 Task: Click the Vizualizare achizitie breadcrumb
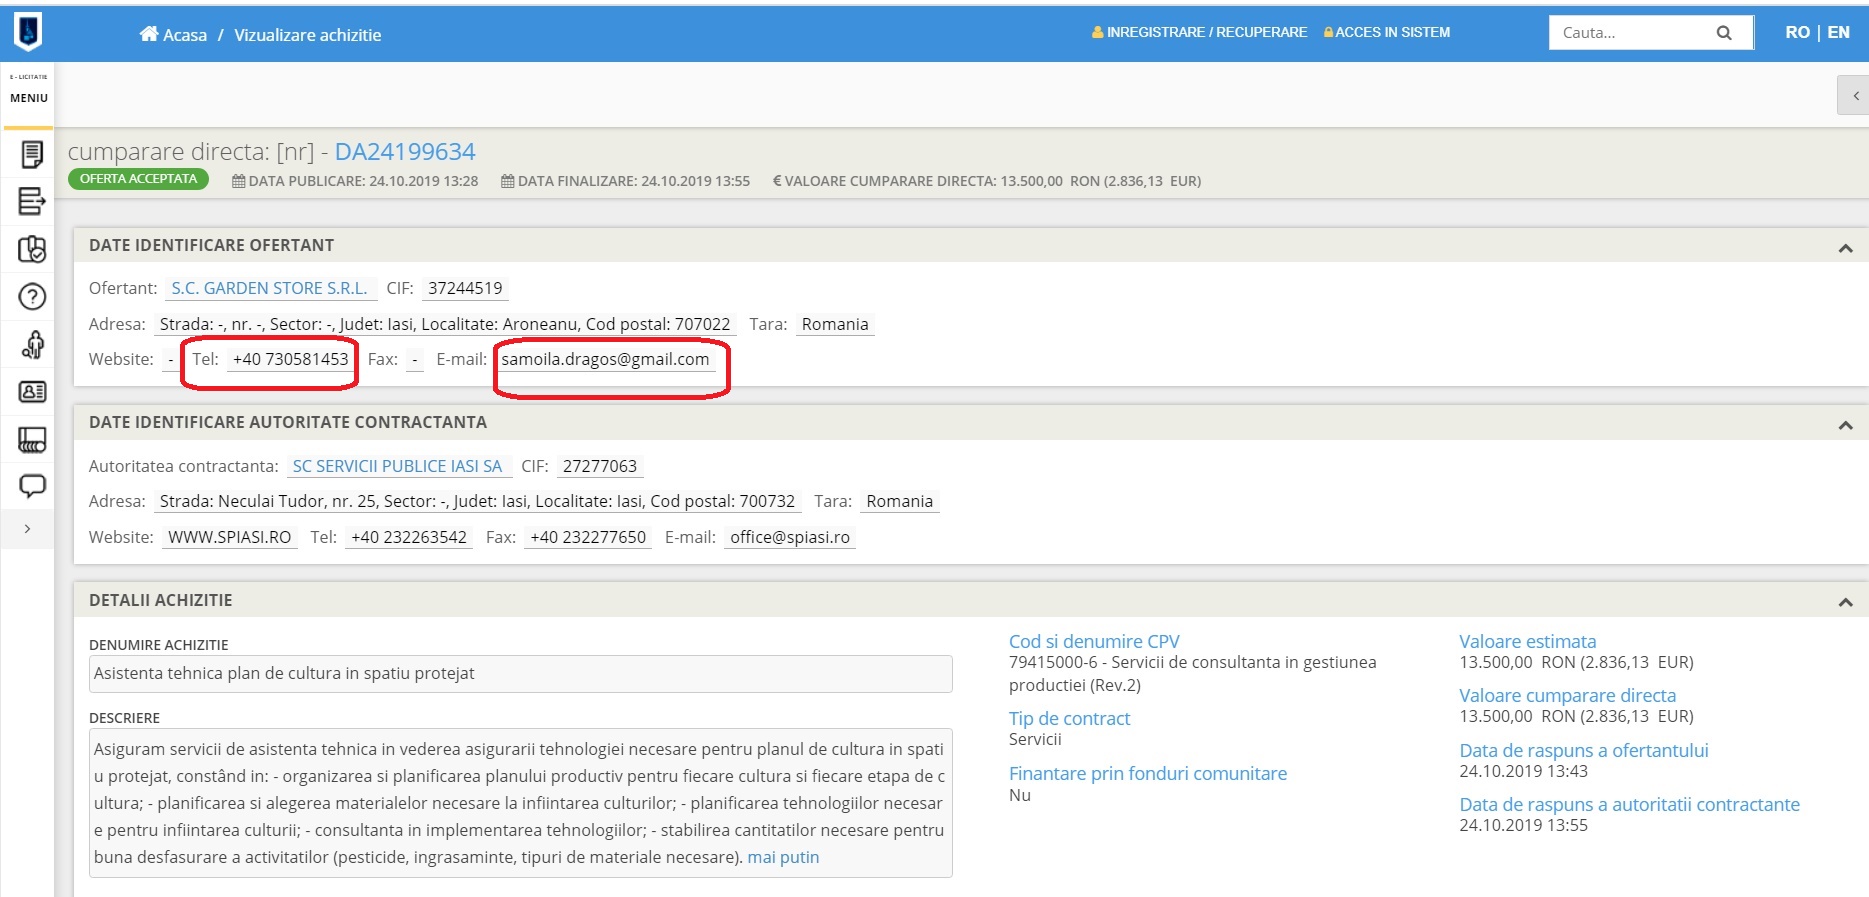(x=307, y=35)
